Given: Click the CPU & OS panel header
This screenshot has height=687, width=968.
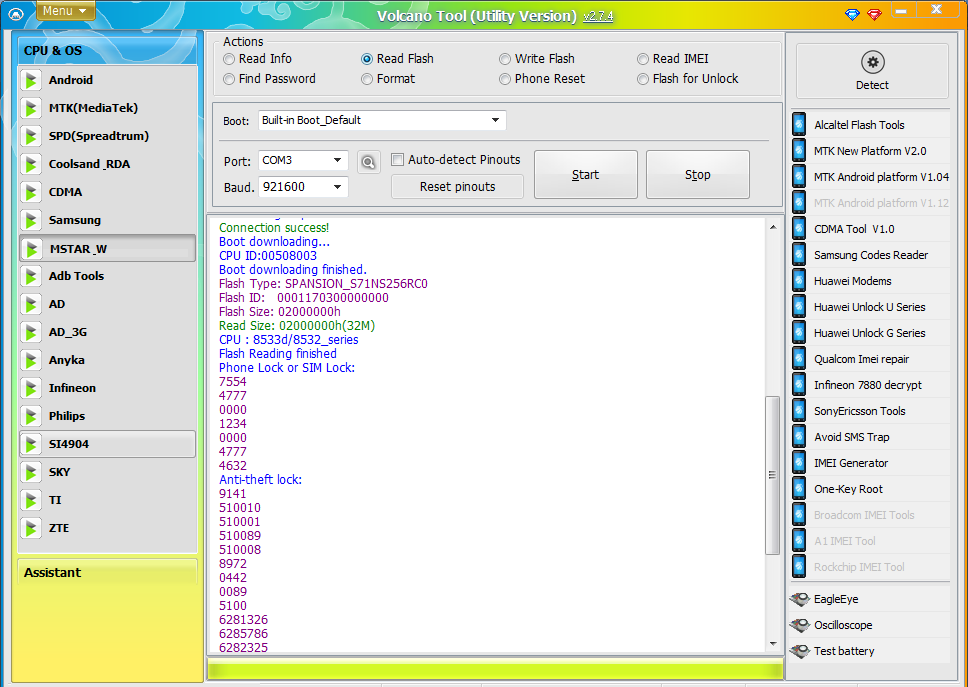Looking at the screenshot, I should (107, 51).
